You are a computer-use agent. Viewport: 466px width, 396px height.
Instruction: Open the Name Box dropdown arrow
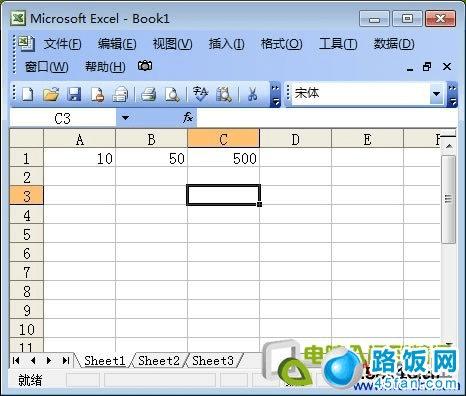(x=125, y=118)
